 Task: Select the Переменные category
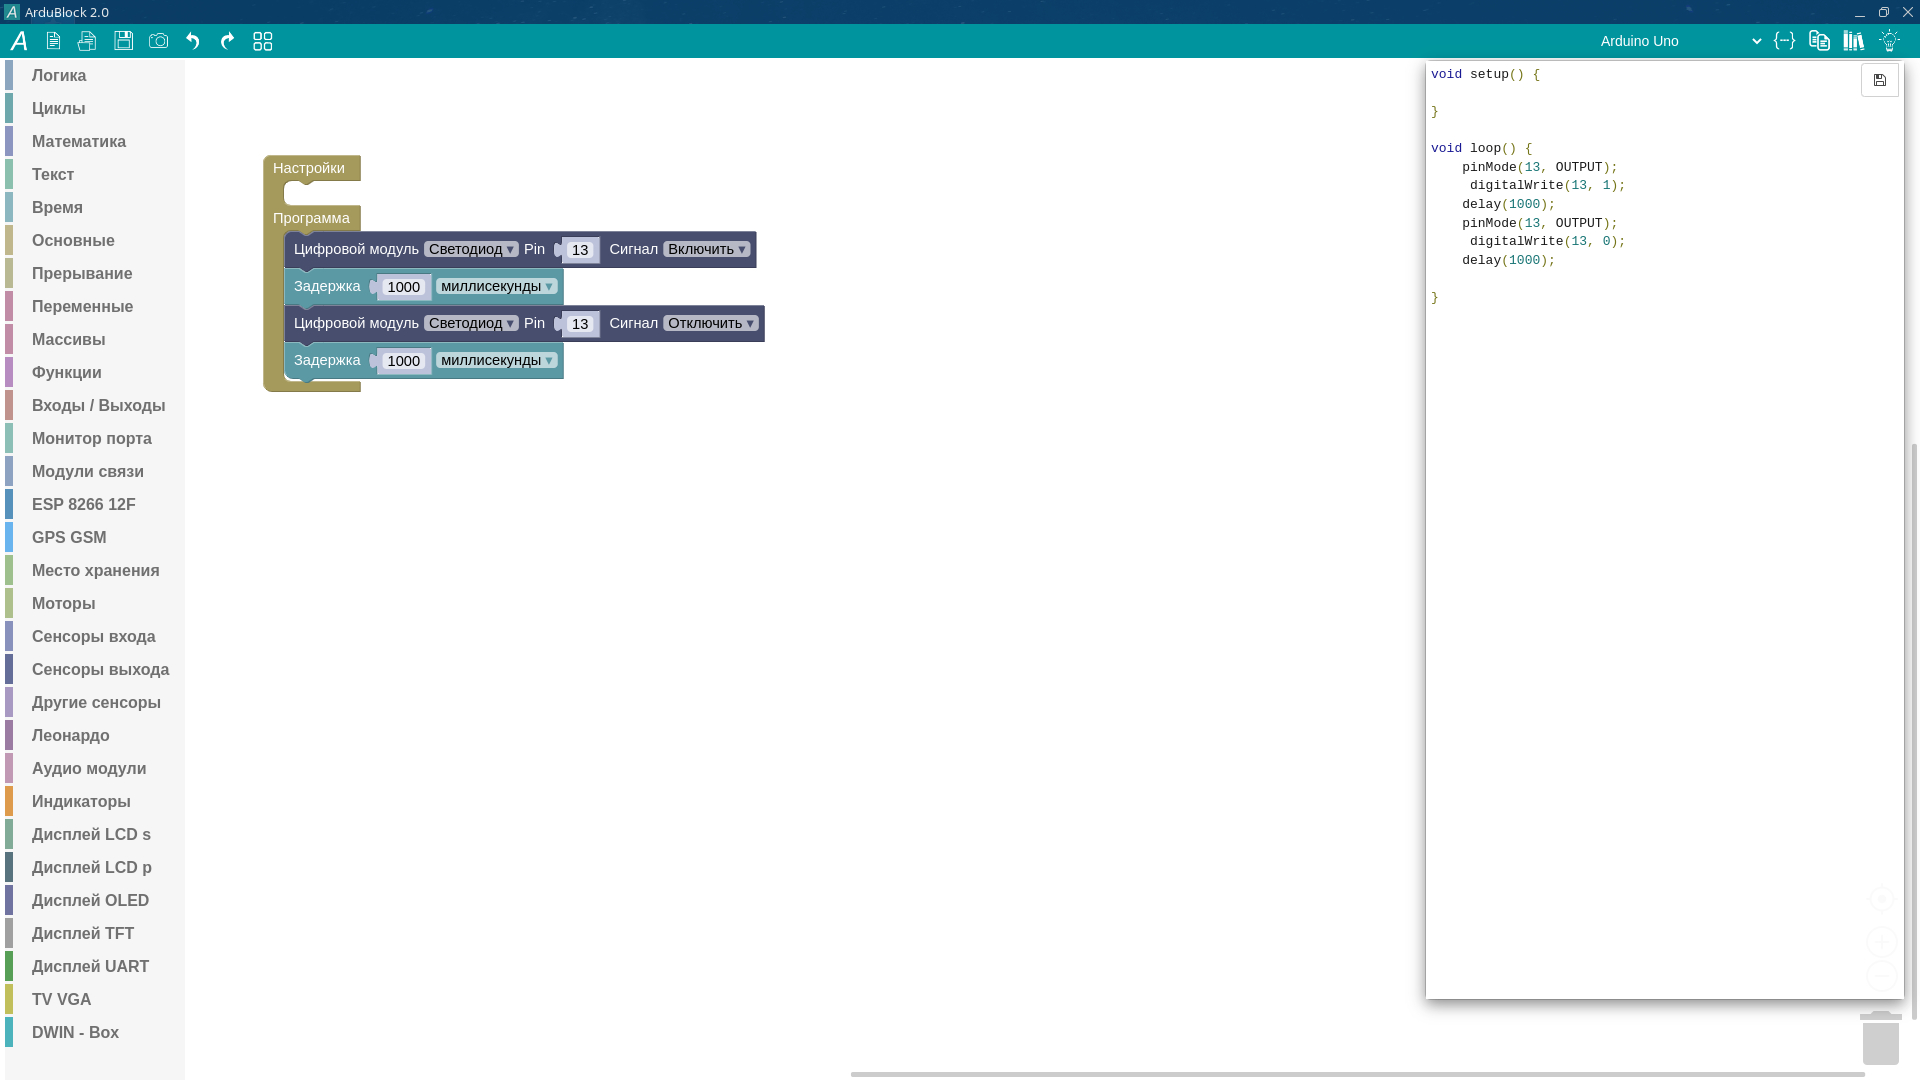94,306
